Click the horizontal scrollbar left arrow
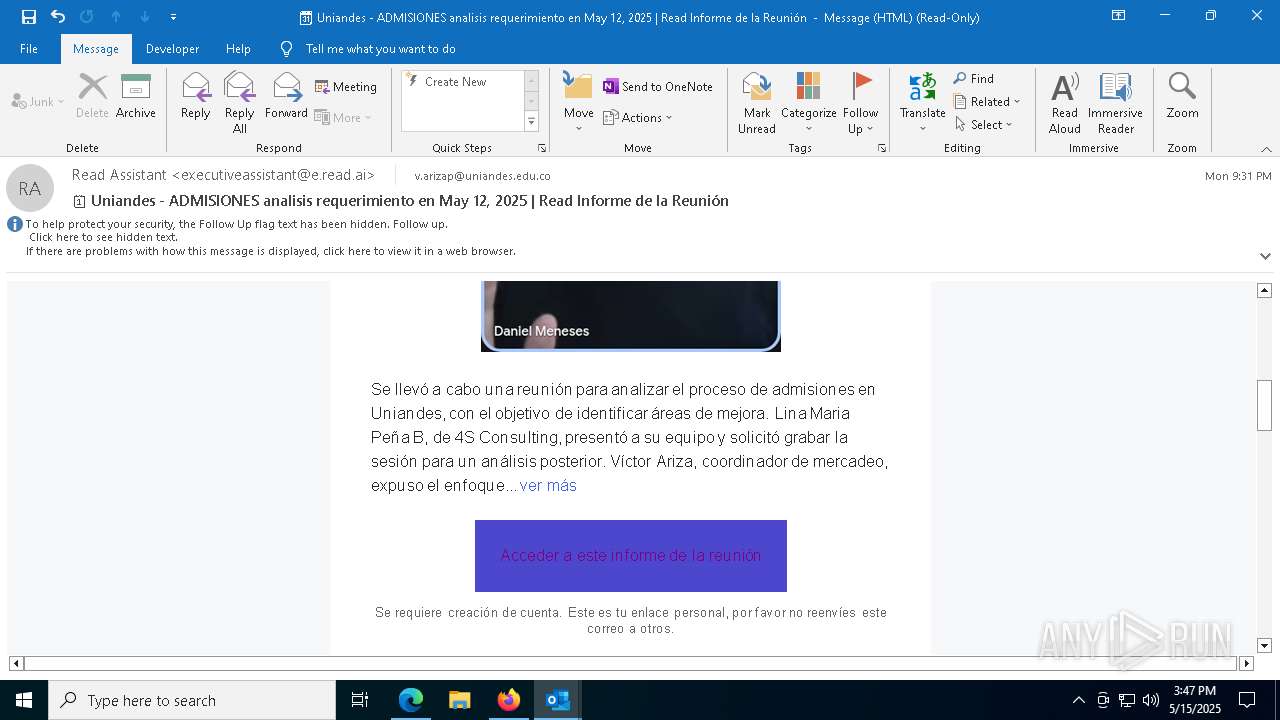This screenshot has height=720, width=1280. (16, 663)
